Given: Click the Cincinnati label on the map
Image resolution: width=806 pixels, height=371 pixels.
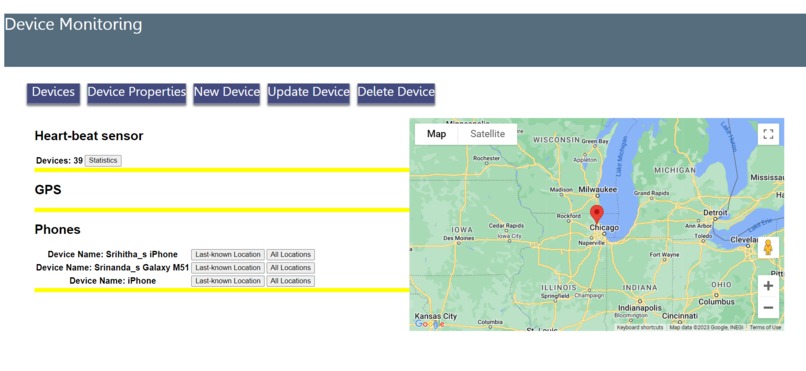Looking at the screenshot, I should 680,315.
